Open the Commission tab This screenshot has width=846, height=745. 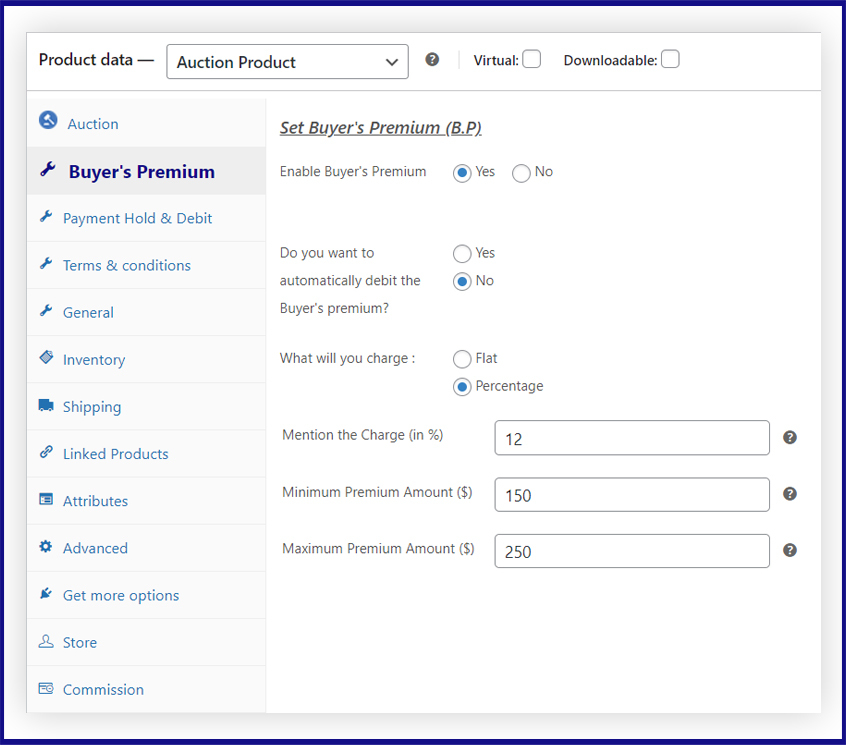tap(146, 689)
